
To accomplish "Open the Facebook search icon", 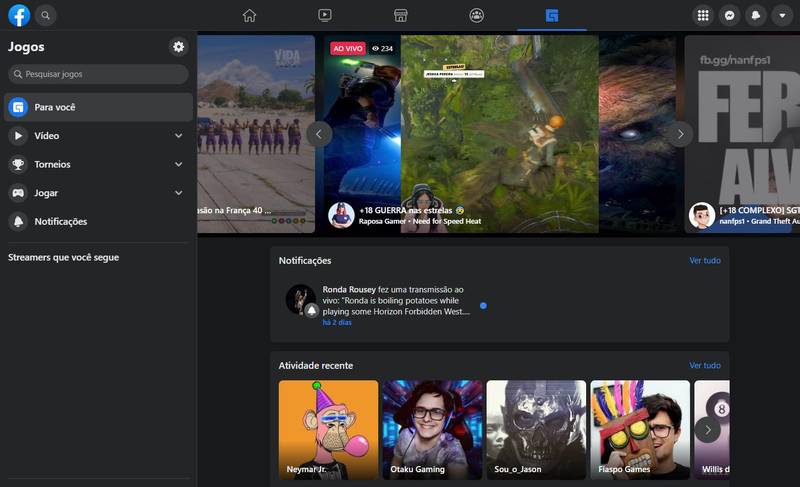I will [x=45, y=15].
